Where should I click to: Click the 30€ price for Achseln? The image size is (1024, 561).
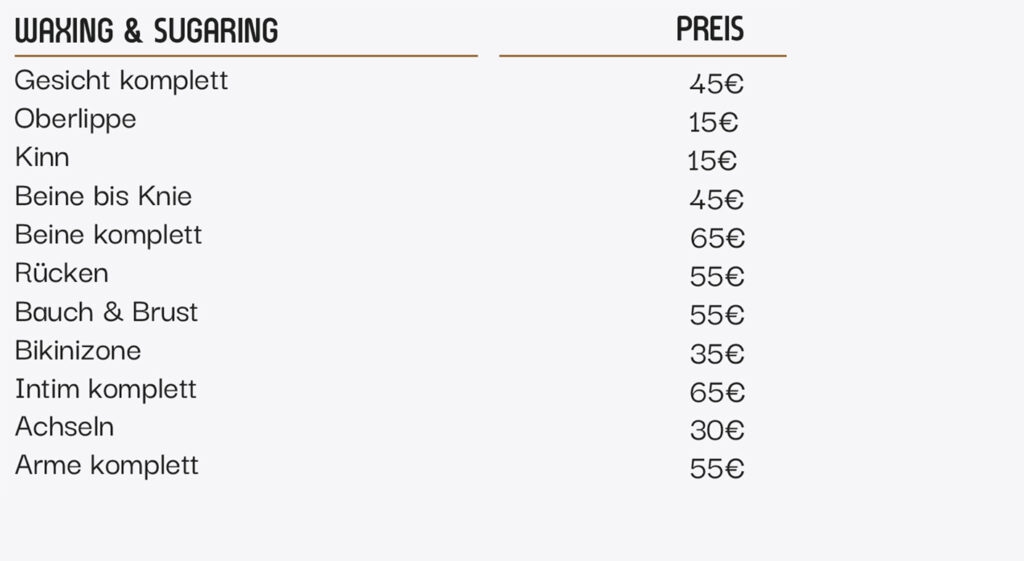click(717, 431)
